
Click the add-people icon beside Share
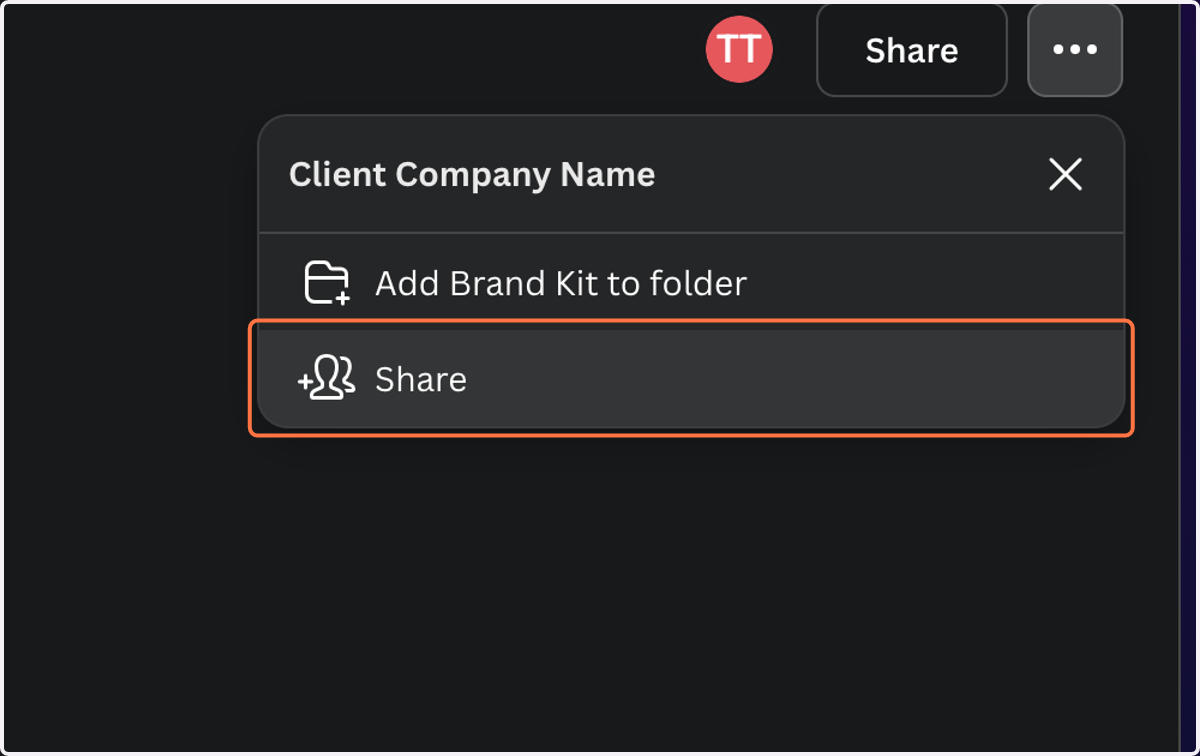click(327, 379)
